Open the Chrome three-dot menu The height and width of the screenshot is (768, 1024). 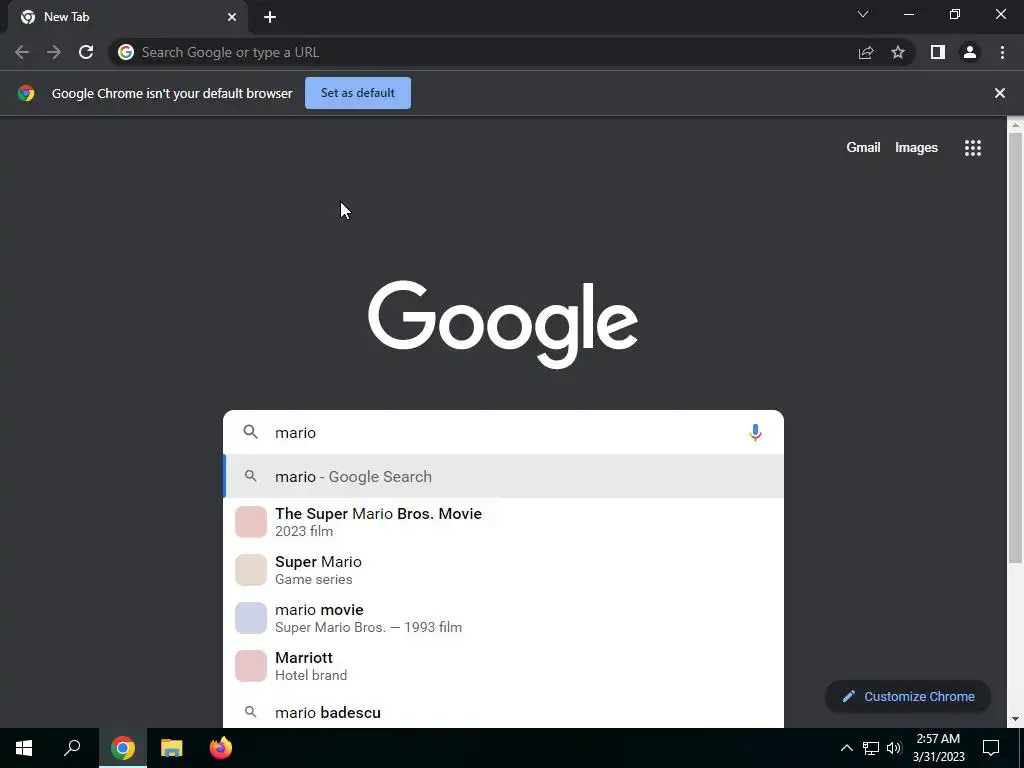pos(1002,52)
